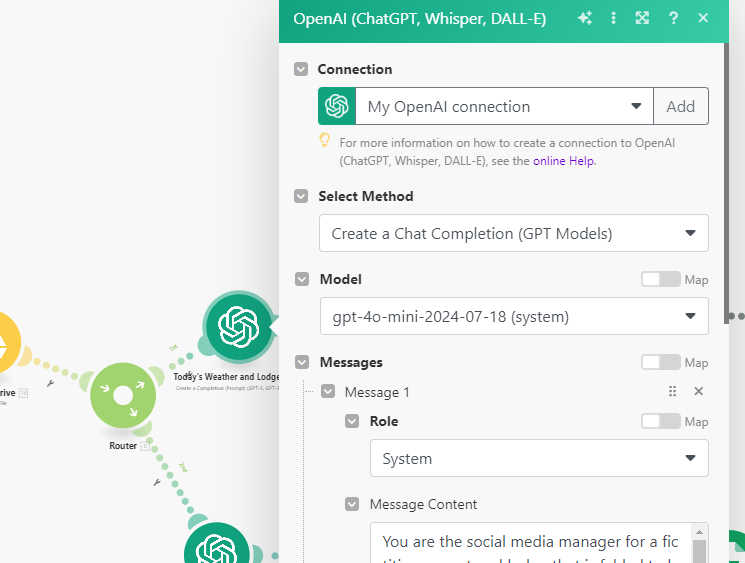Click the Router module number badge
This screenshot has height=563, width=745.
point(145,446)
